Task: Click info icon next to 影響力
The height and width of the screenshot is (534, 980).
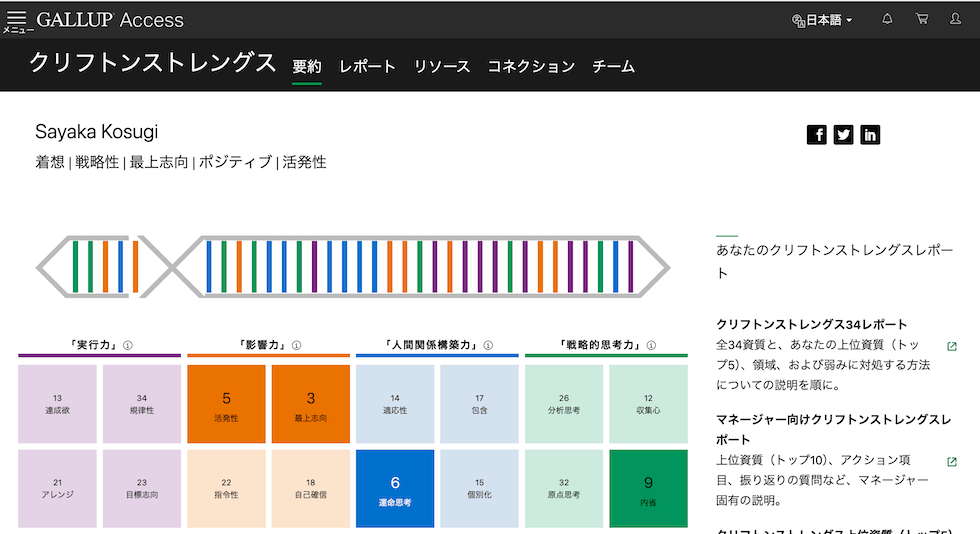Action: coord(297,345)
